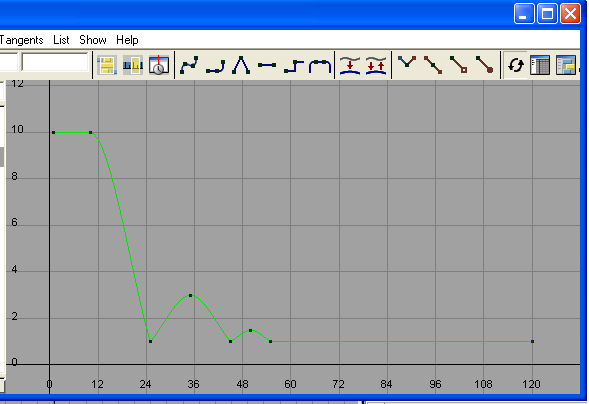The height and width of the screenshot is (404, 589).
Task: Click Buffer Curve Snapshot icon
Action: coord(350,65)
